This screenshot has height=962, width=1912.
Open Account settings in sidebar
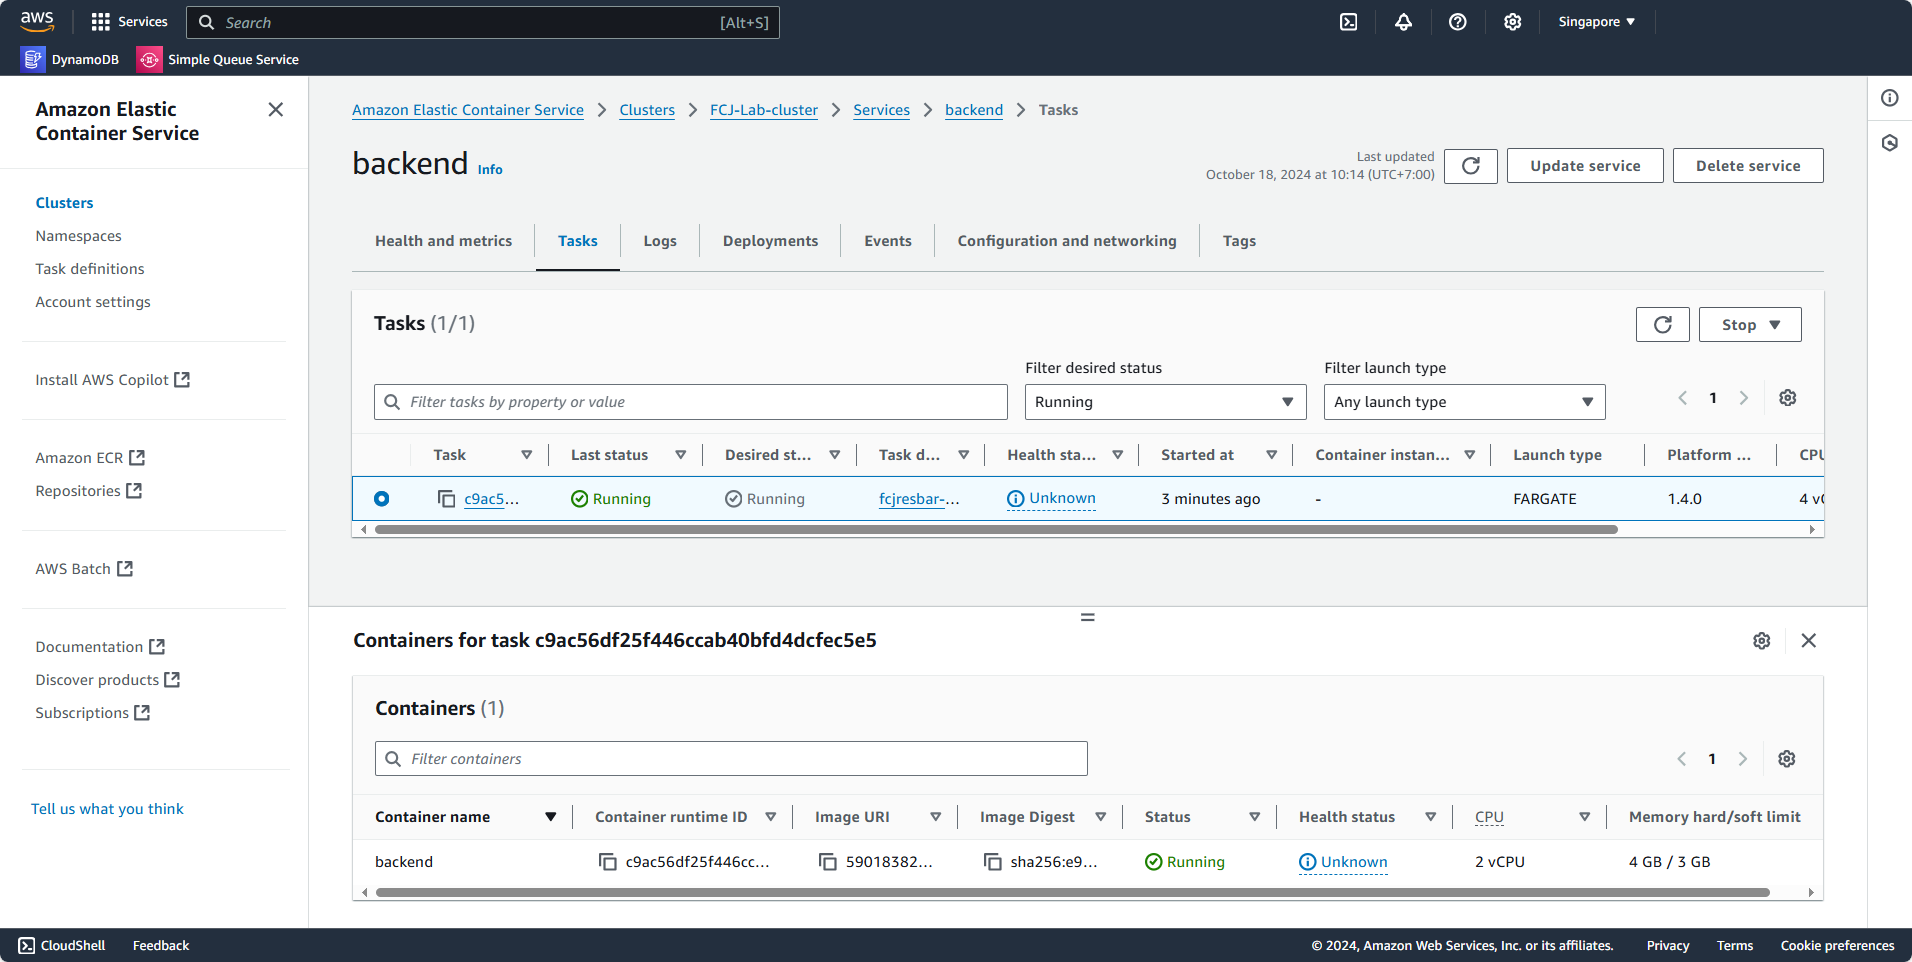(x=93, y=302)
